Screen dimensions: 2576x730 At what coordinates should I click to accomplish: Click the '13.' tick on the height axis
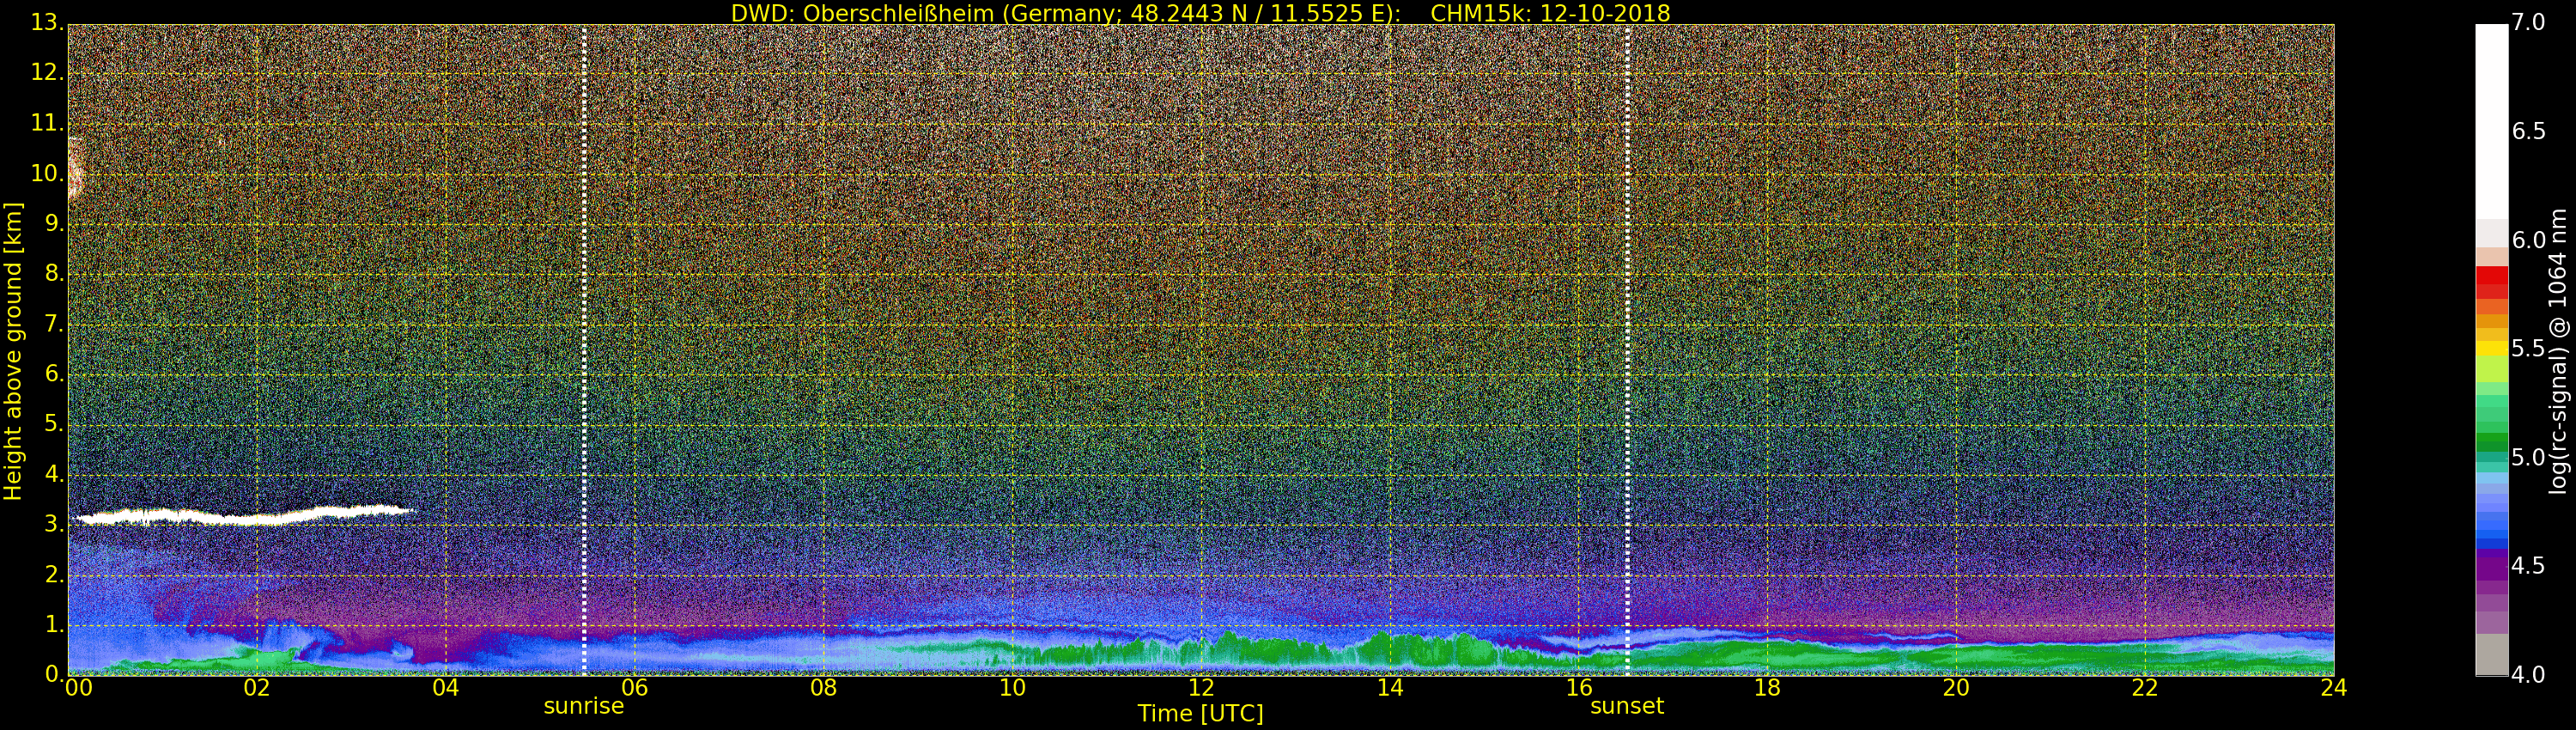tap(47, 23)
